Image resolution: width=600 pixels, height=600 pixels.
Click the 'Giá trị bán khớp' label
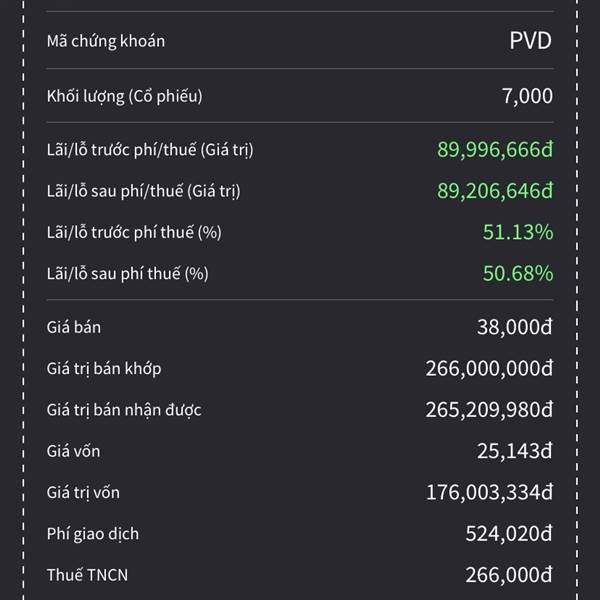[104, 369]
